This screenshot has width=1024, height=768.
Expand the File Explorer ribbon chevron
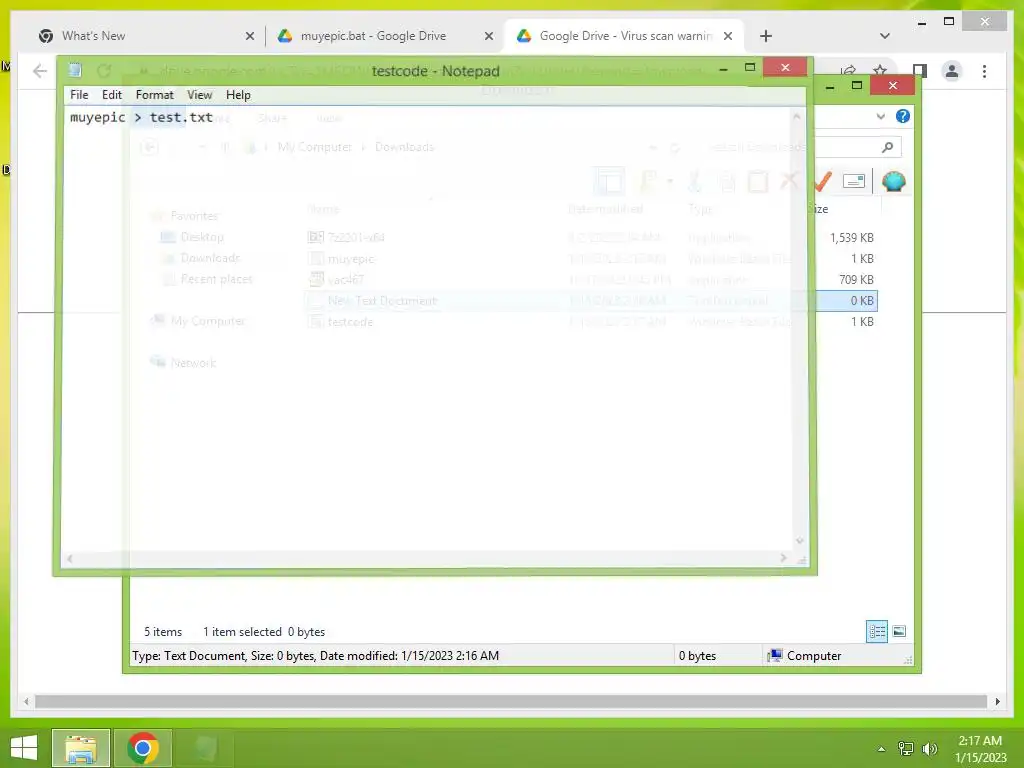click(880, 116)
